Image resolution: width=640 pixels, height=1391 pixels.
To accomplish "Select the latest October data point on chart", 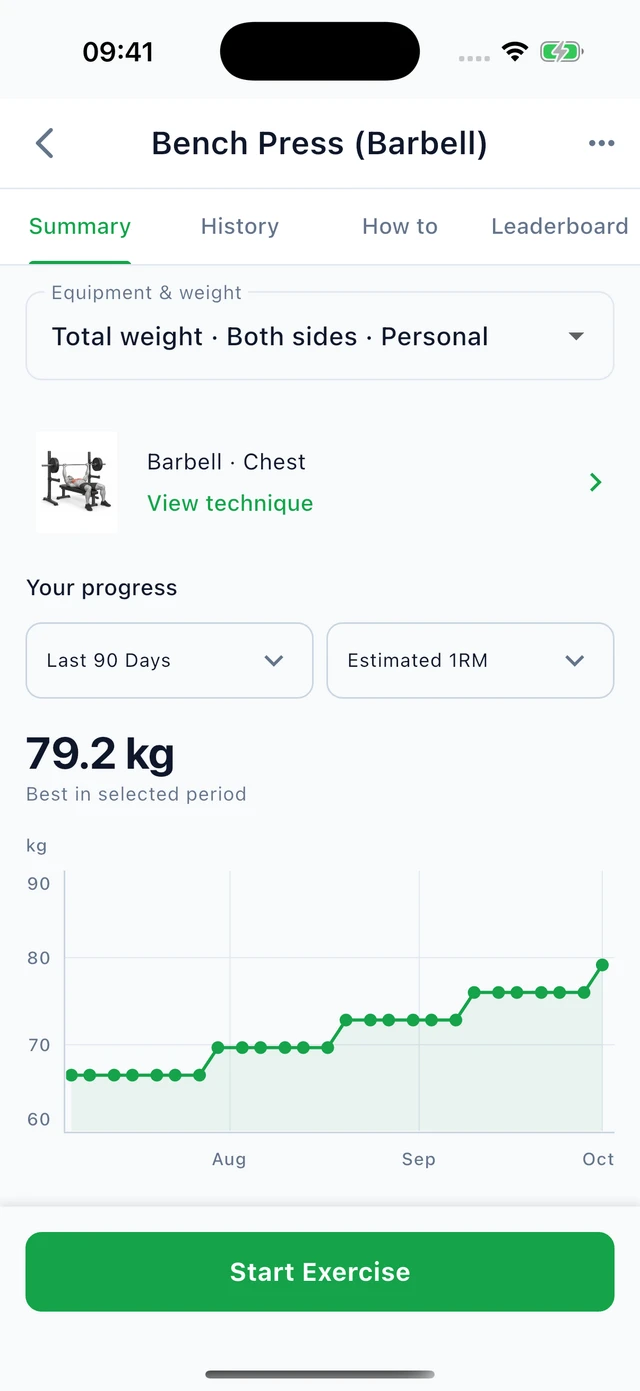I will coord(602,965).
